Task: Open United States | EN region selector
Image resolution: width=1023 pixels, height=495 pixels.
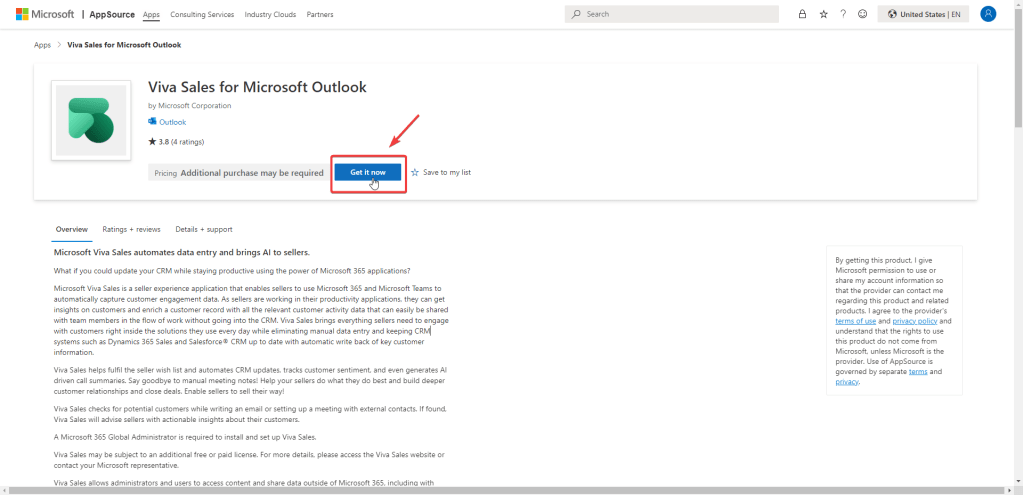Action: pyautogui.click(x=924, y=14)
